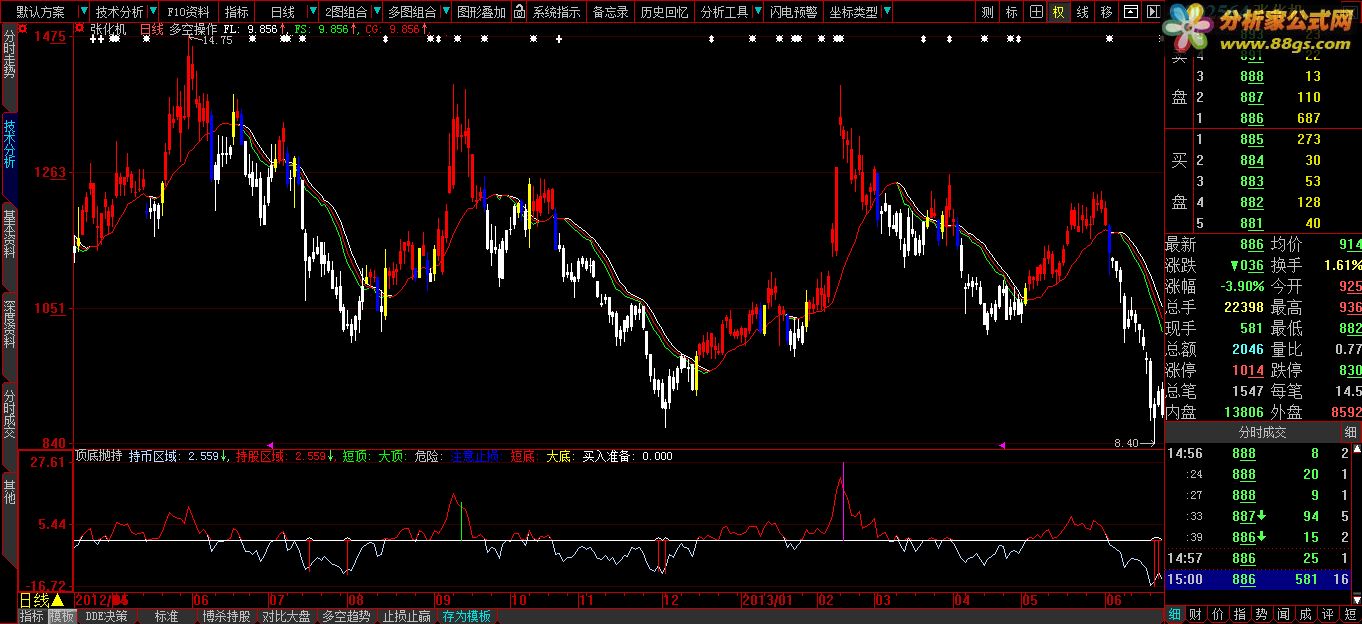Select the 模板 bottom tab

coord(61,616)
